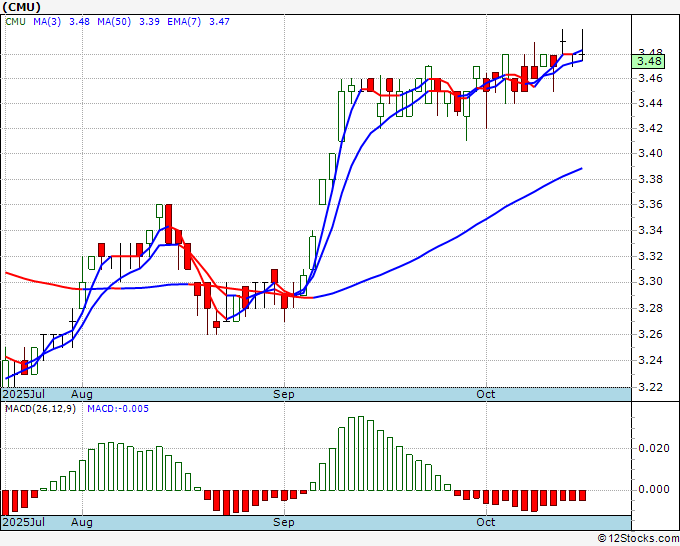The width and height of the screenshot is (680, 546).
Task: Click the 3.34 price axis label
Action: click(650, 230)
